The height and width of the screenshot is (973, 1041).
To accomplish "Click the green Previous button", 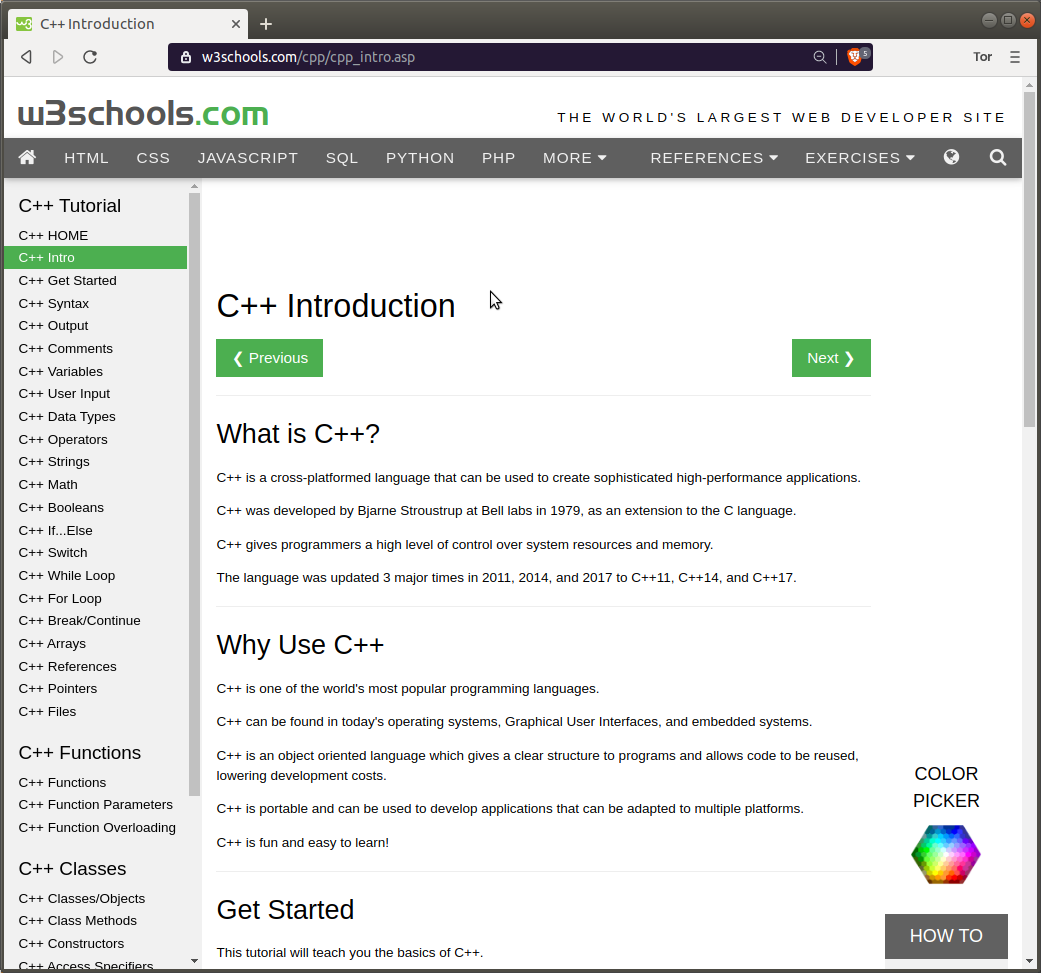I will pyautogui.click(x=270, y=358).
